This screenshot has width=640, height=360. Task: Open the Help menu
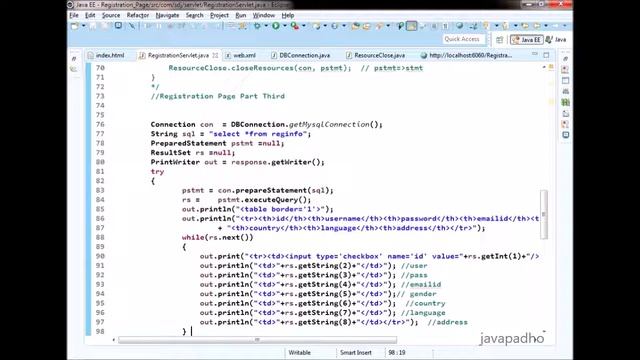click(x=287, y=15)
